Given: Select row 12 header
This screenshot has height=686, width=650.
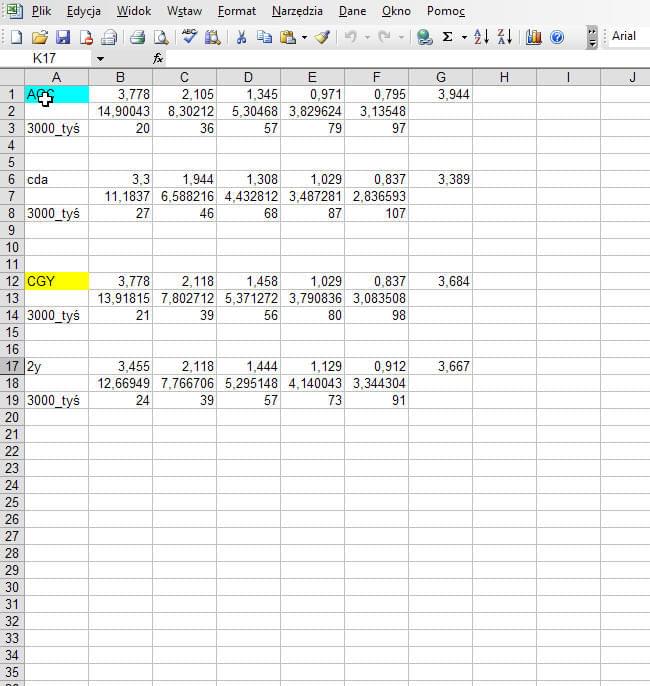Looking at the screenshot, I should (12, 281).
